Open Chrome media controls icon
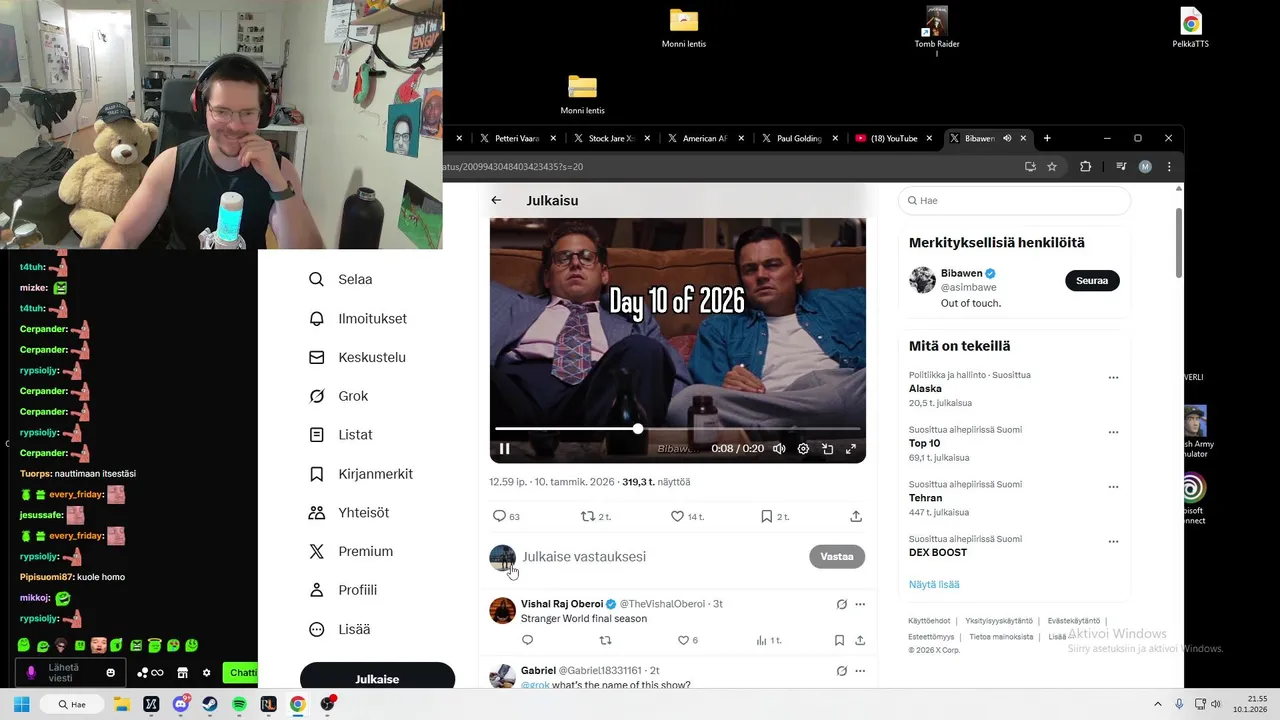The image size is (1280, 720). 1121,167
